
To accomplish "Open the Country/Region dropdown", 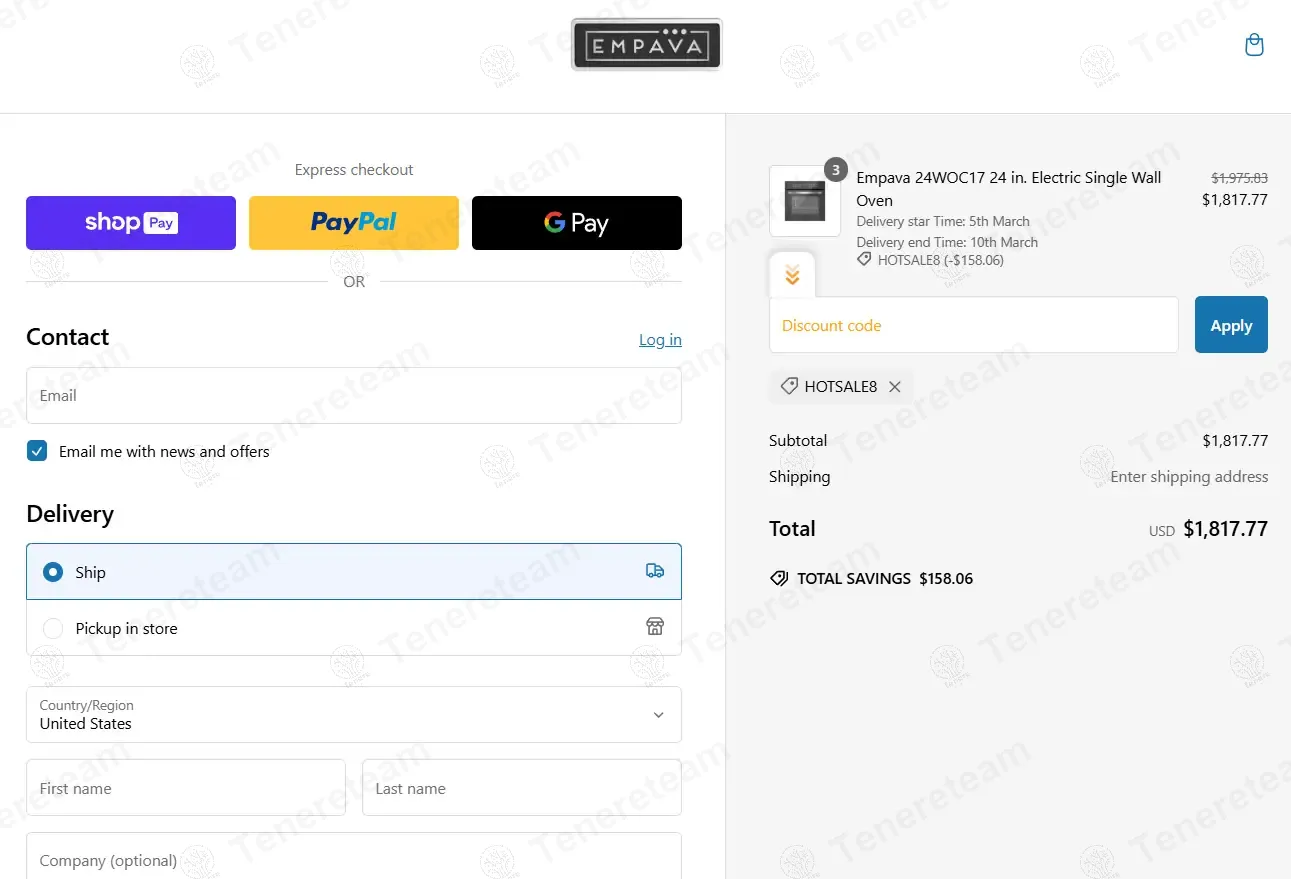I will click(354, 714).
